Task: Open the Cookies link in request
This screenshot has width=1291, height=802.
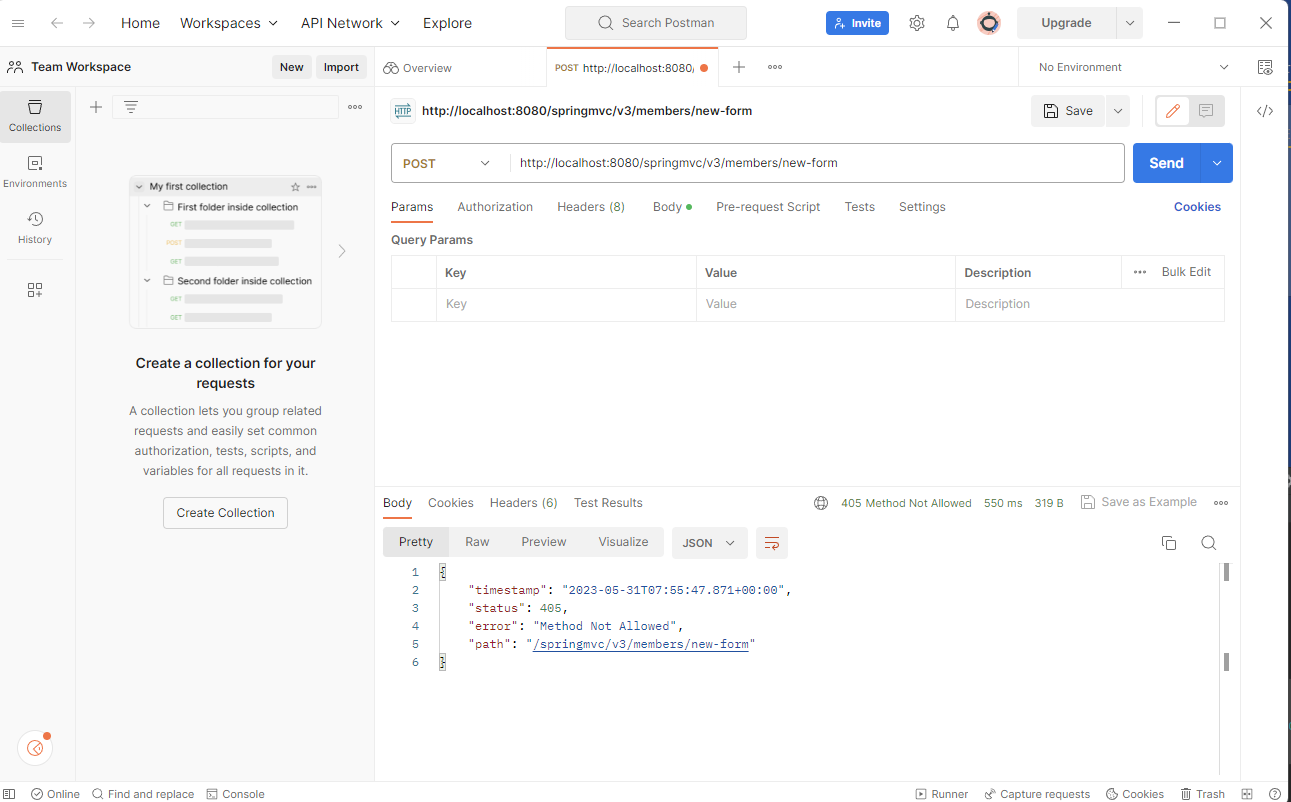Action: (x=1197, y=207)
